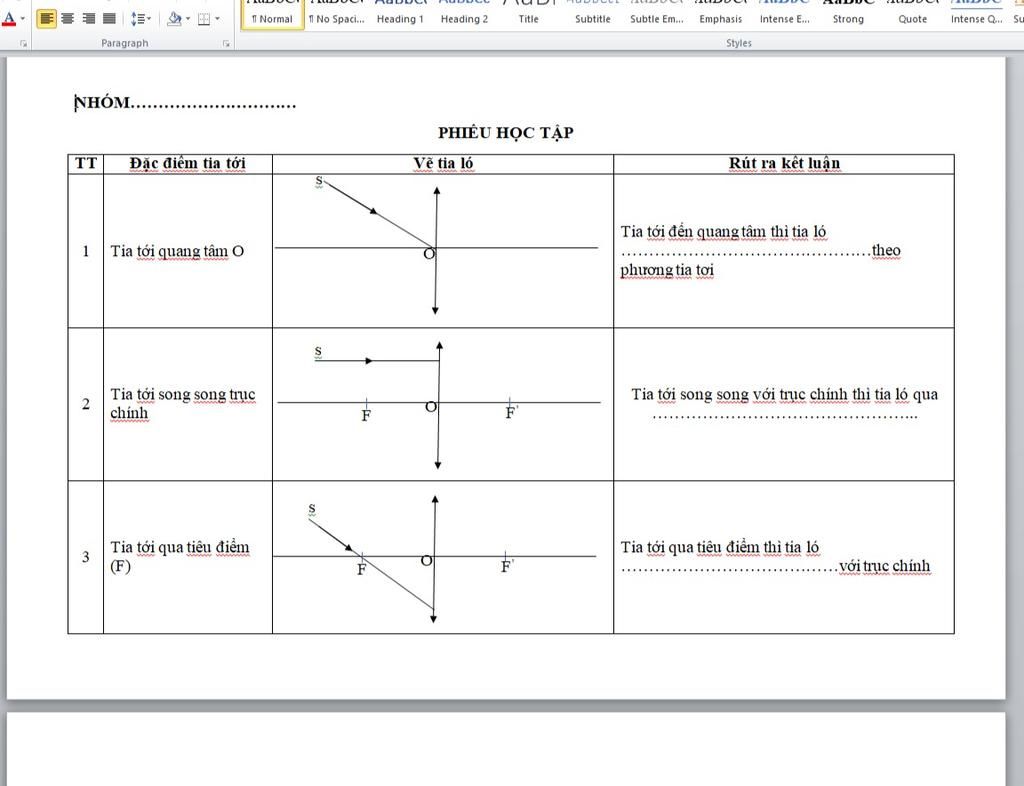The height and width of the screenshot is (786, 1024).
Task: Select the Intense Emphasis style
Action: (784, 14)
